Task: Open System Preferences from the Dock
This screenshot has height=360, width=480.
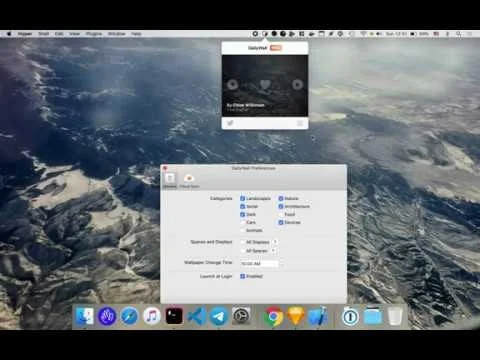Action: tap(241, 315)
